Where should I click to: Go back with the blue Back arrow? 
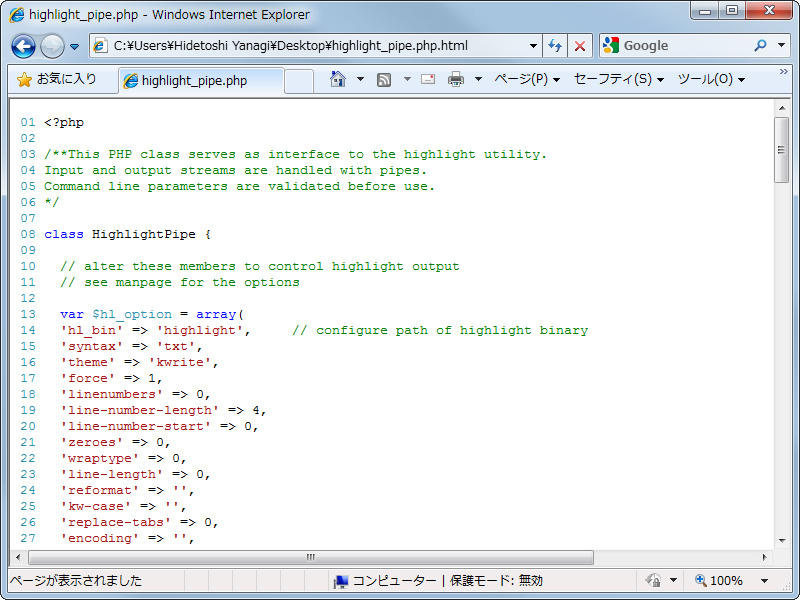point(23,46)
